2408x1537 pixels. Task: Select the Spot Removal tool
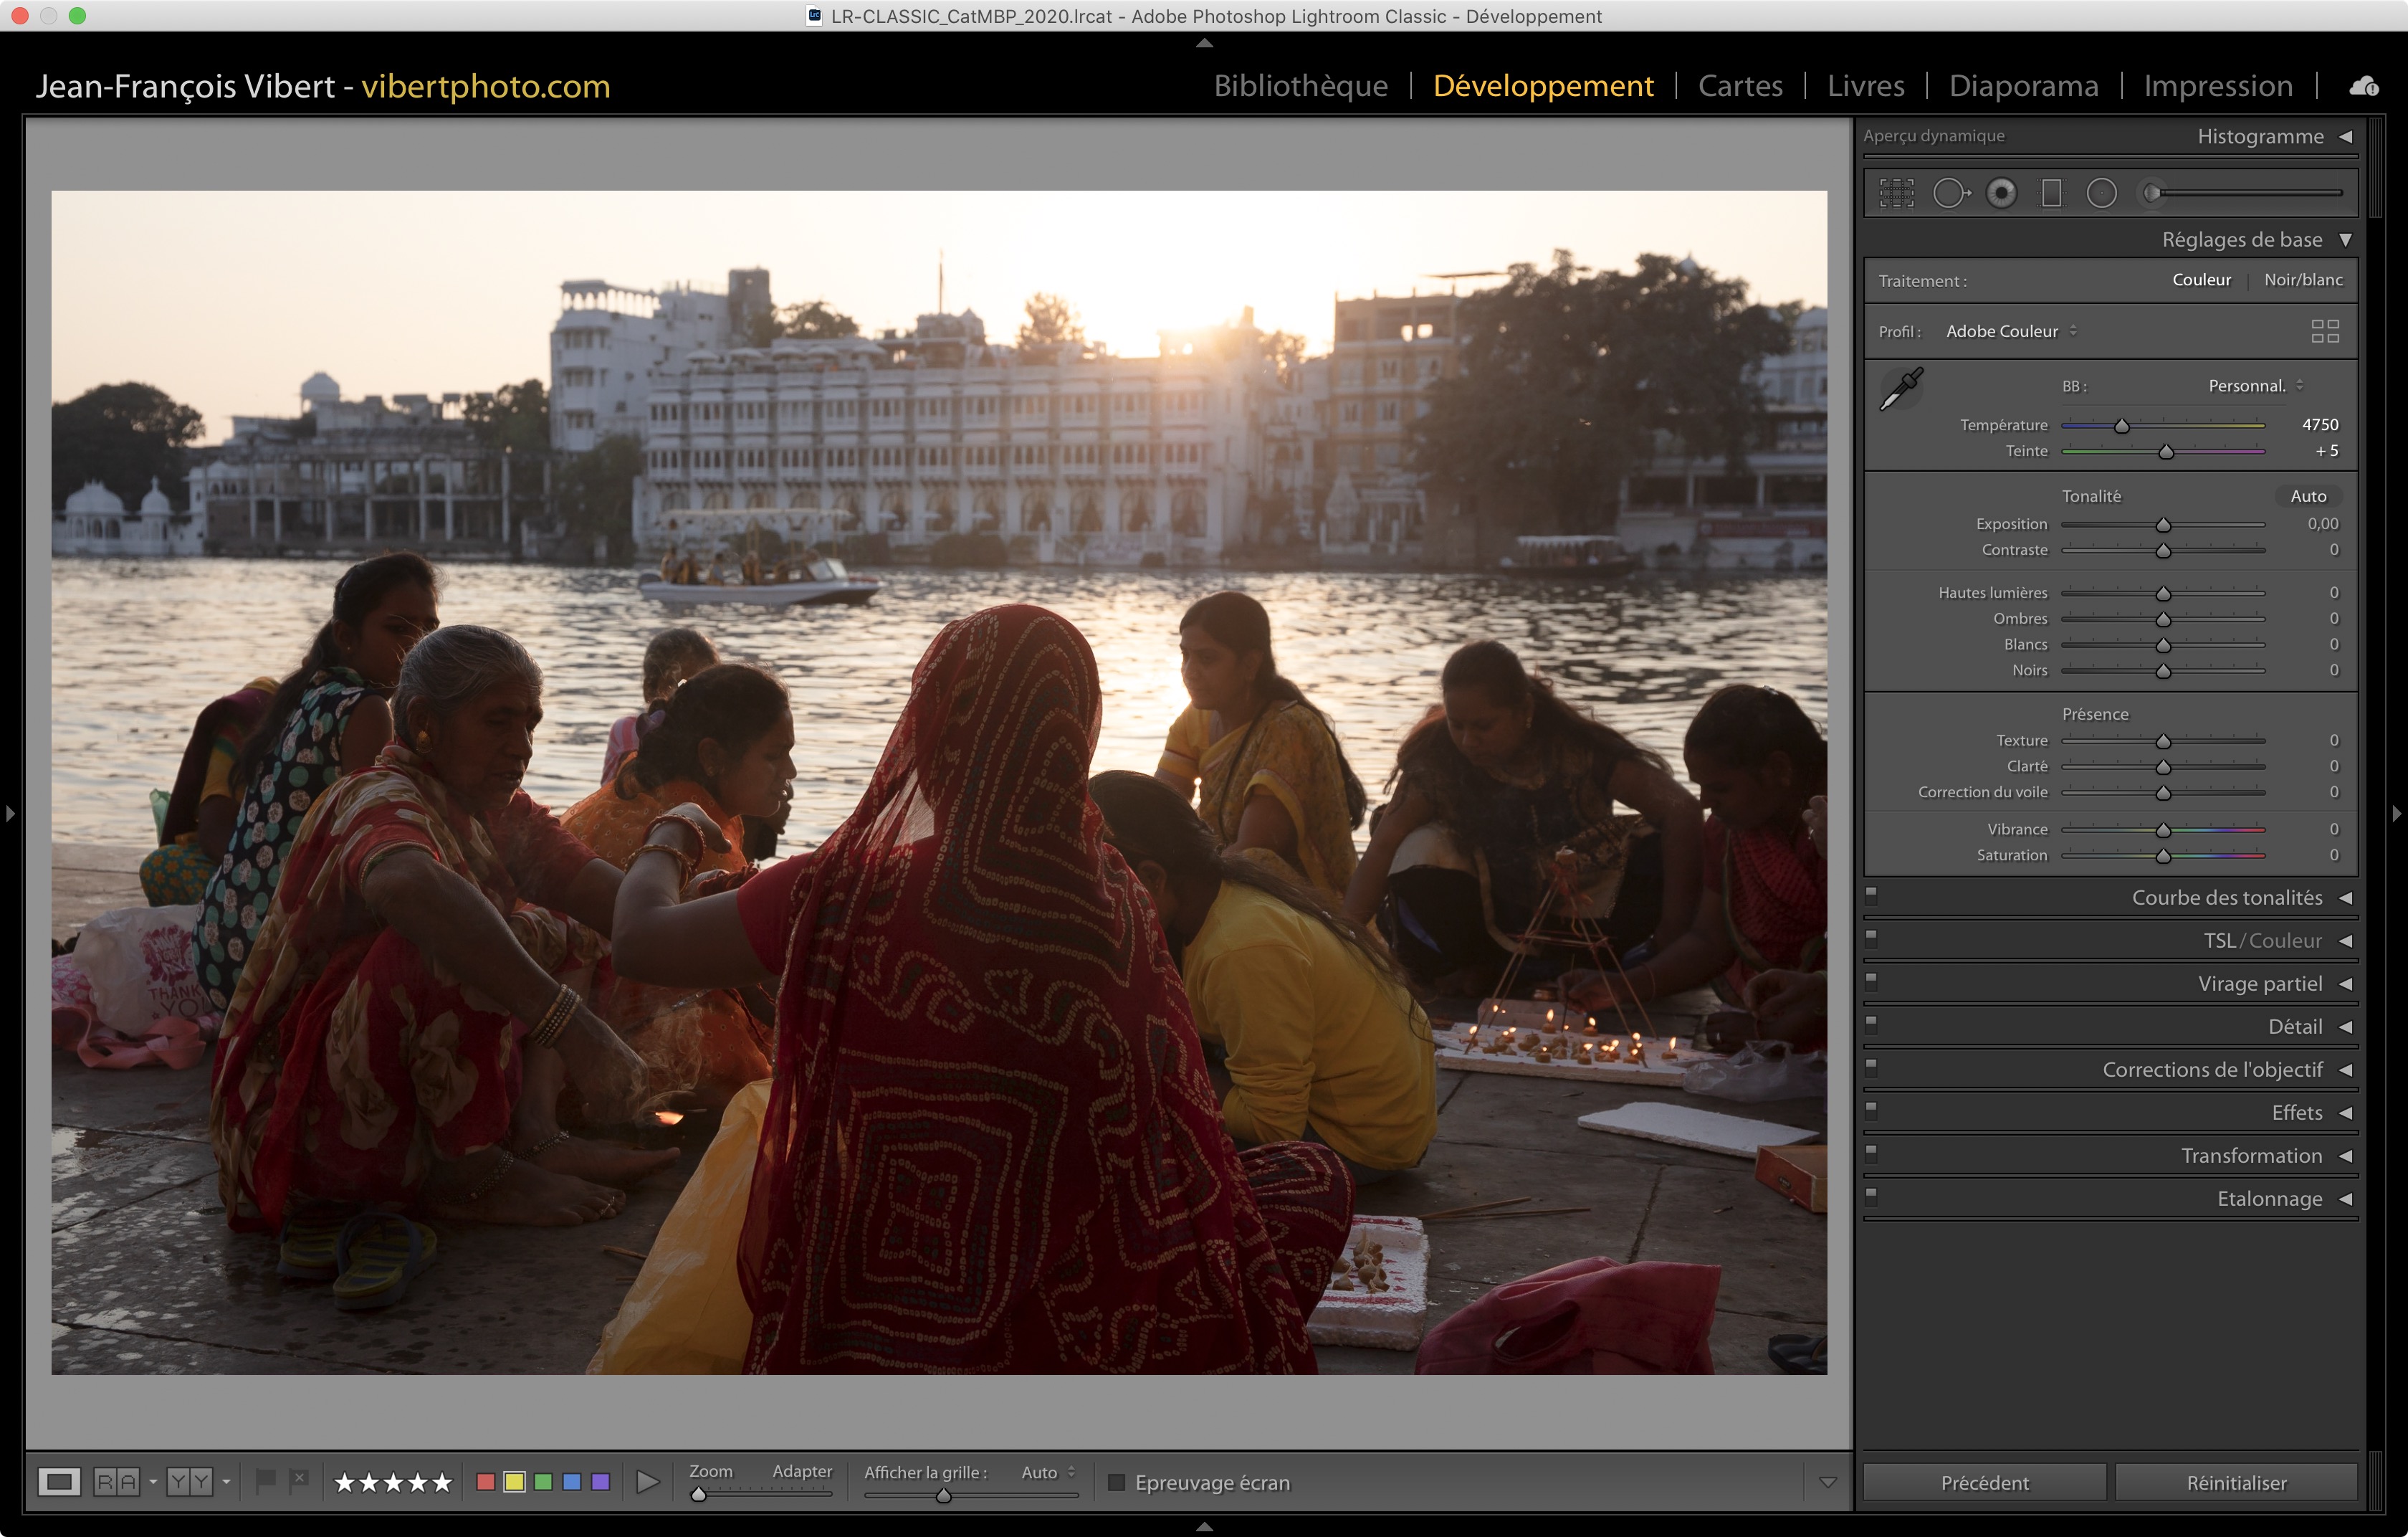click(1950, 193)
